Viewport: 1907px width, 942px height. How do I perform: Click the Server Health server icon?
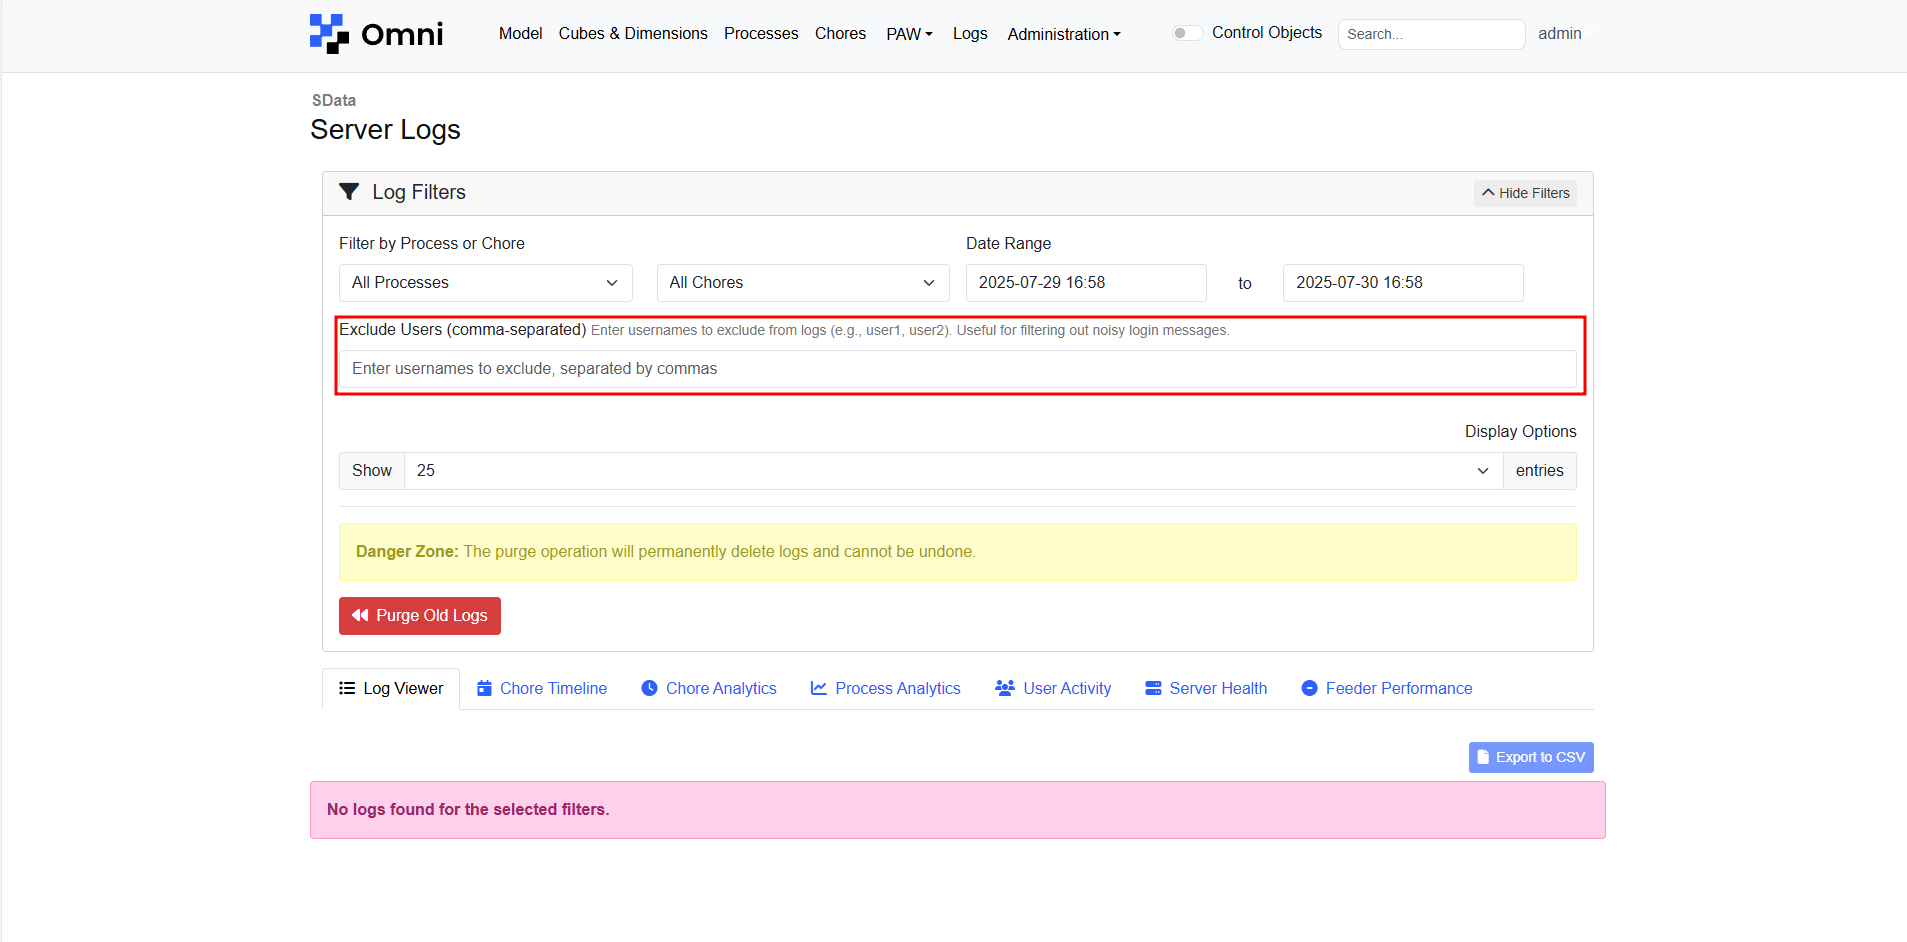coord(1153,688)
